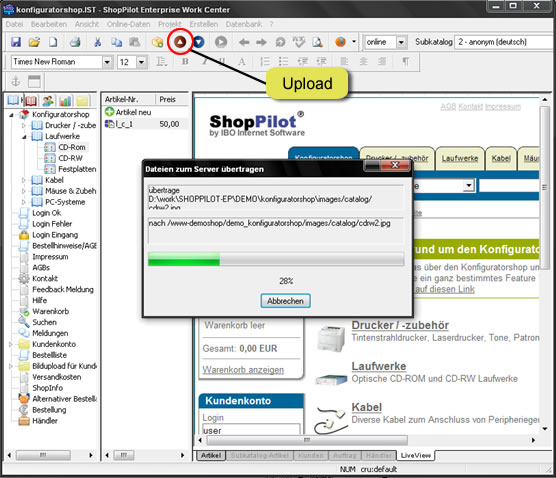Select the CD-RW tree item
Screen dimensions: 556x478
coord(70,158)
